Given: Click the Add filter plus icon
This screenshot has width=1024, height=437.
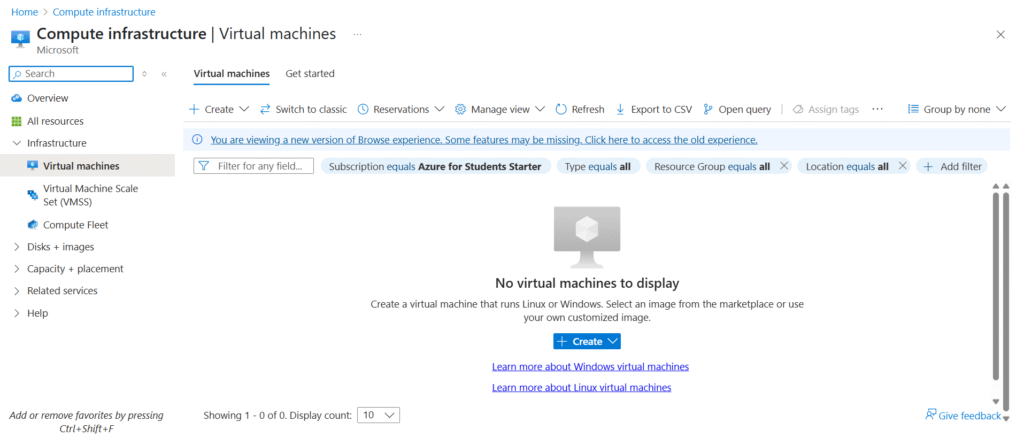Looking at the screenshot, I should pyautogui.click(x=928, y=167).
